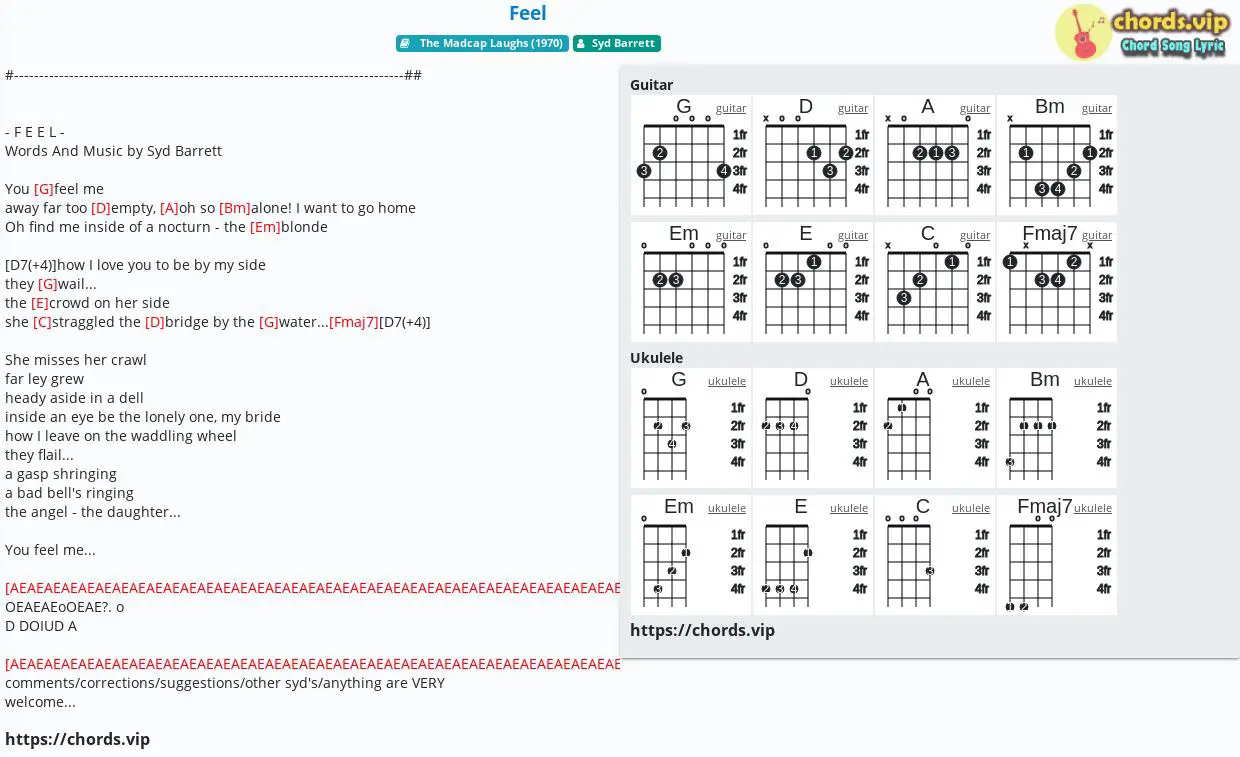The width and height of the screenshot is (1240, 757).
Task: Click the album book icon
Action: 403,44
